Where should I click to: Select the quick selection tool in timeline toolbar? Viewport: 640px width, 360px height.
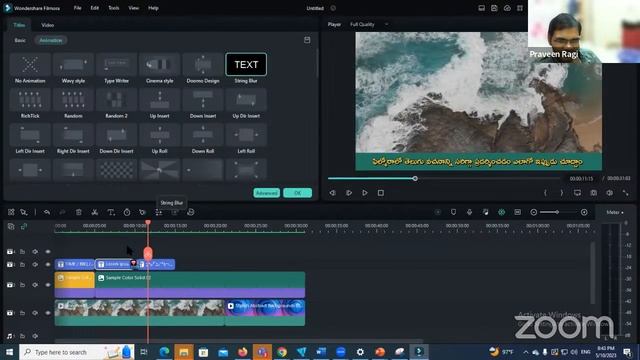click(x=24, y=212)
